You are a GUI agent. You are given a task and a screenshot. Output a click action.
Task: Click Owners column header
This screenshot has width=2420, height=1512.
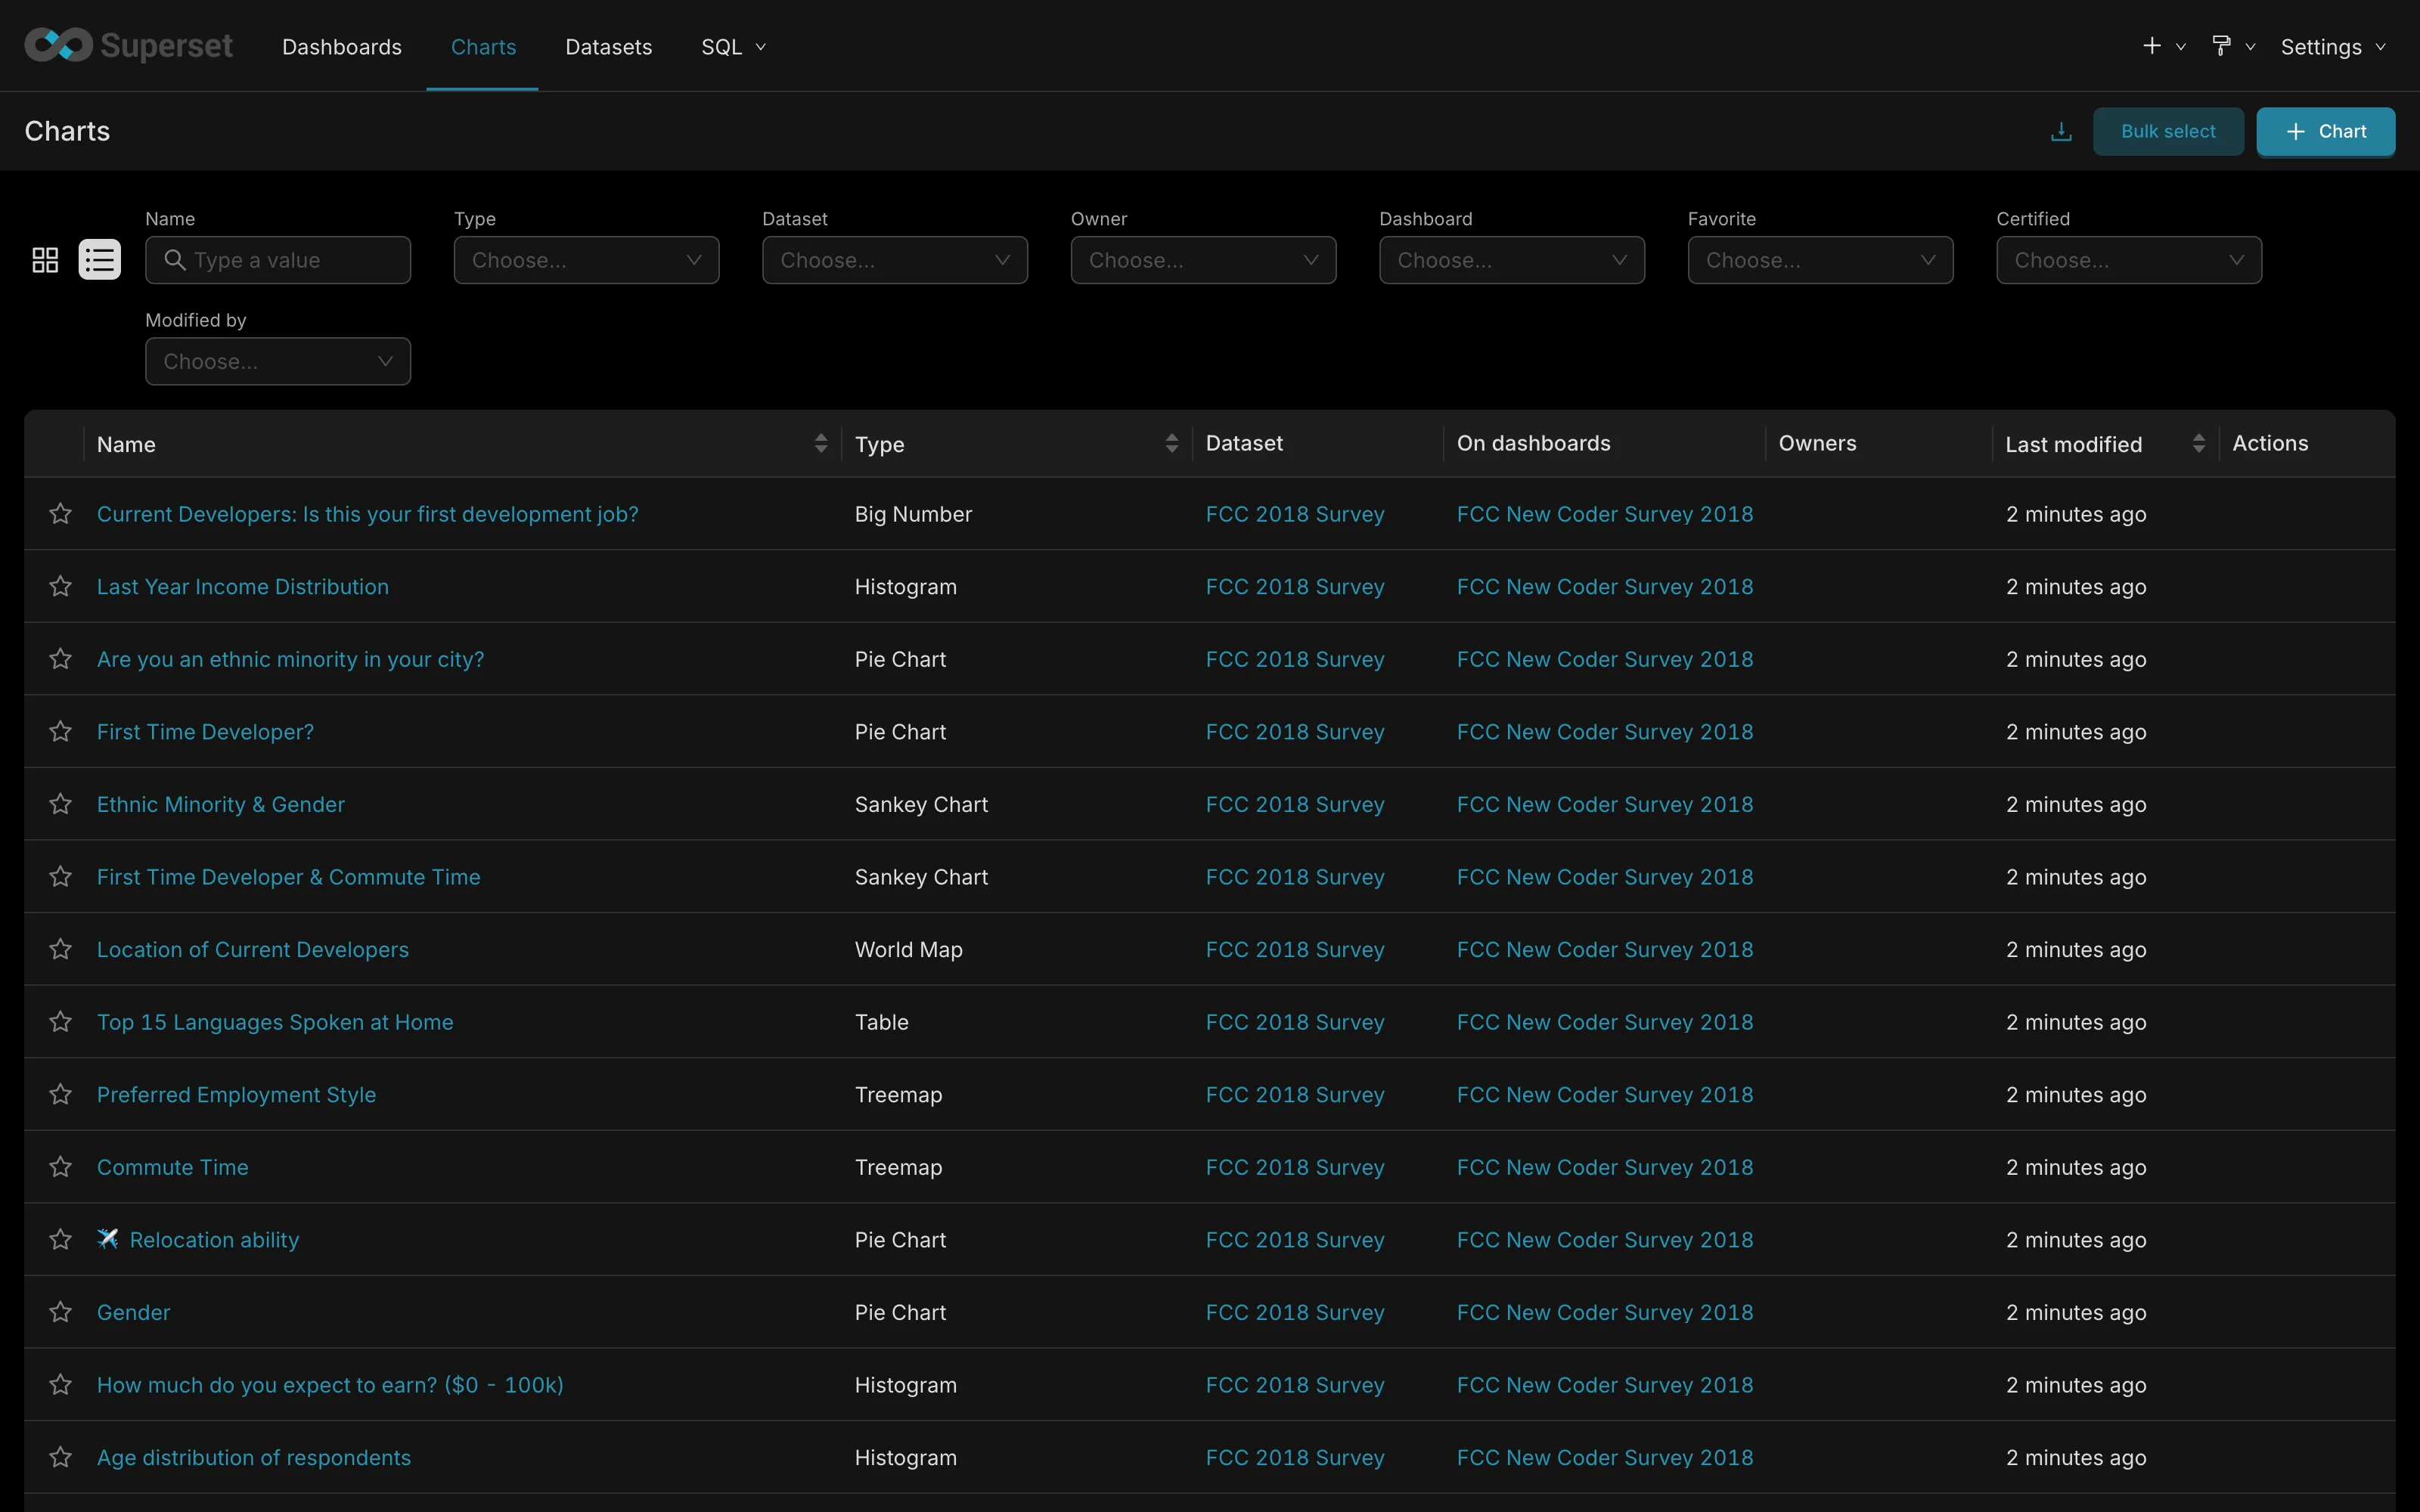[x=1817, y=443]
